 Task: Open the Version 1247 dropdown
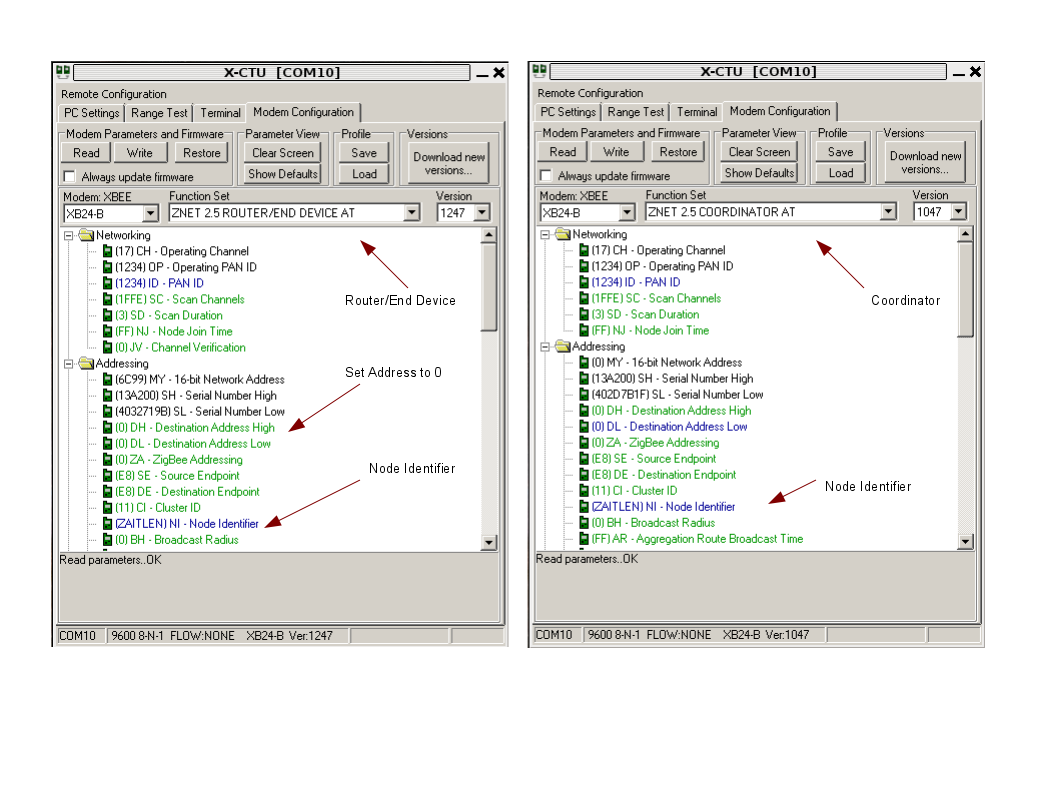point(480,212)
